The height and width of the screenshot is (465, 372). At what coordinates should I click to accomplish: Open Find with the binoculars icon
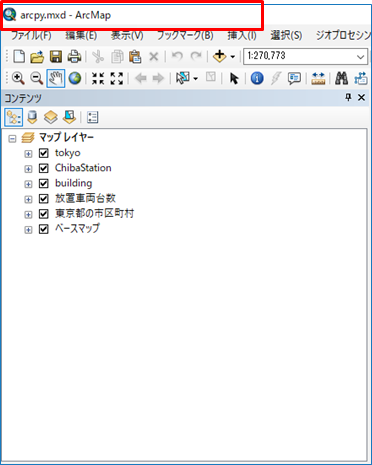tap(341, 78)
